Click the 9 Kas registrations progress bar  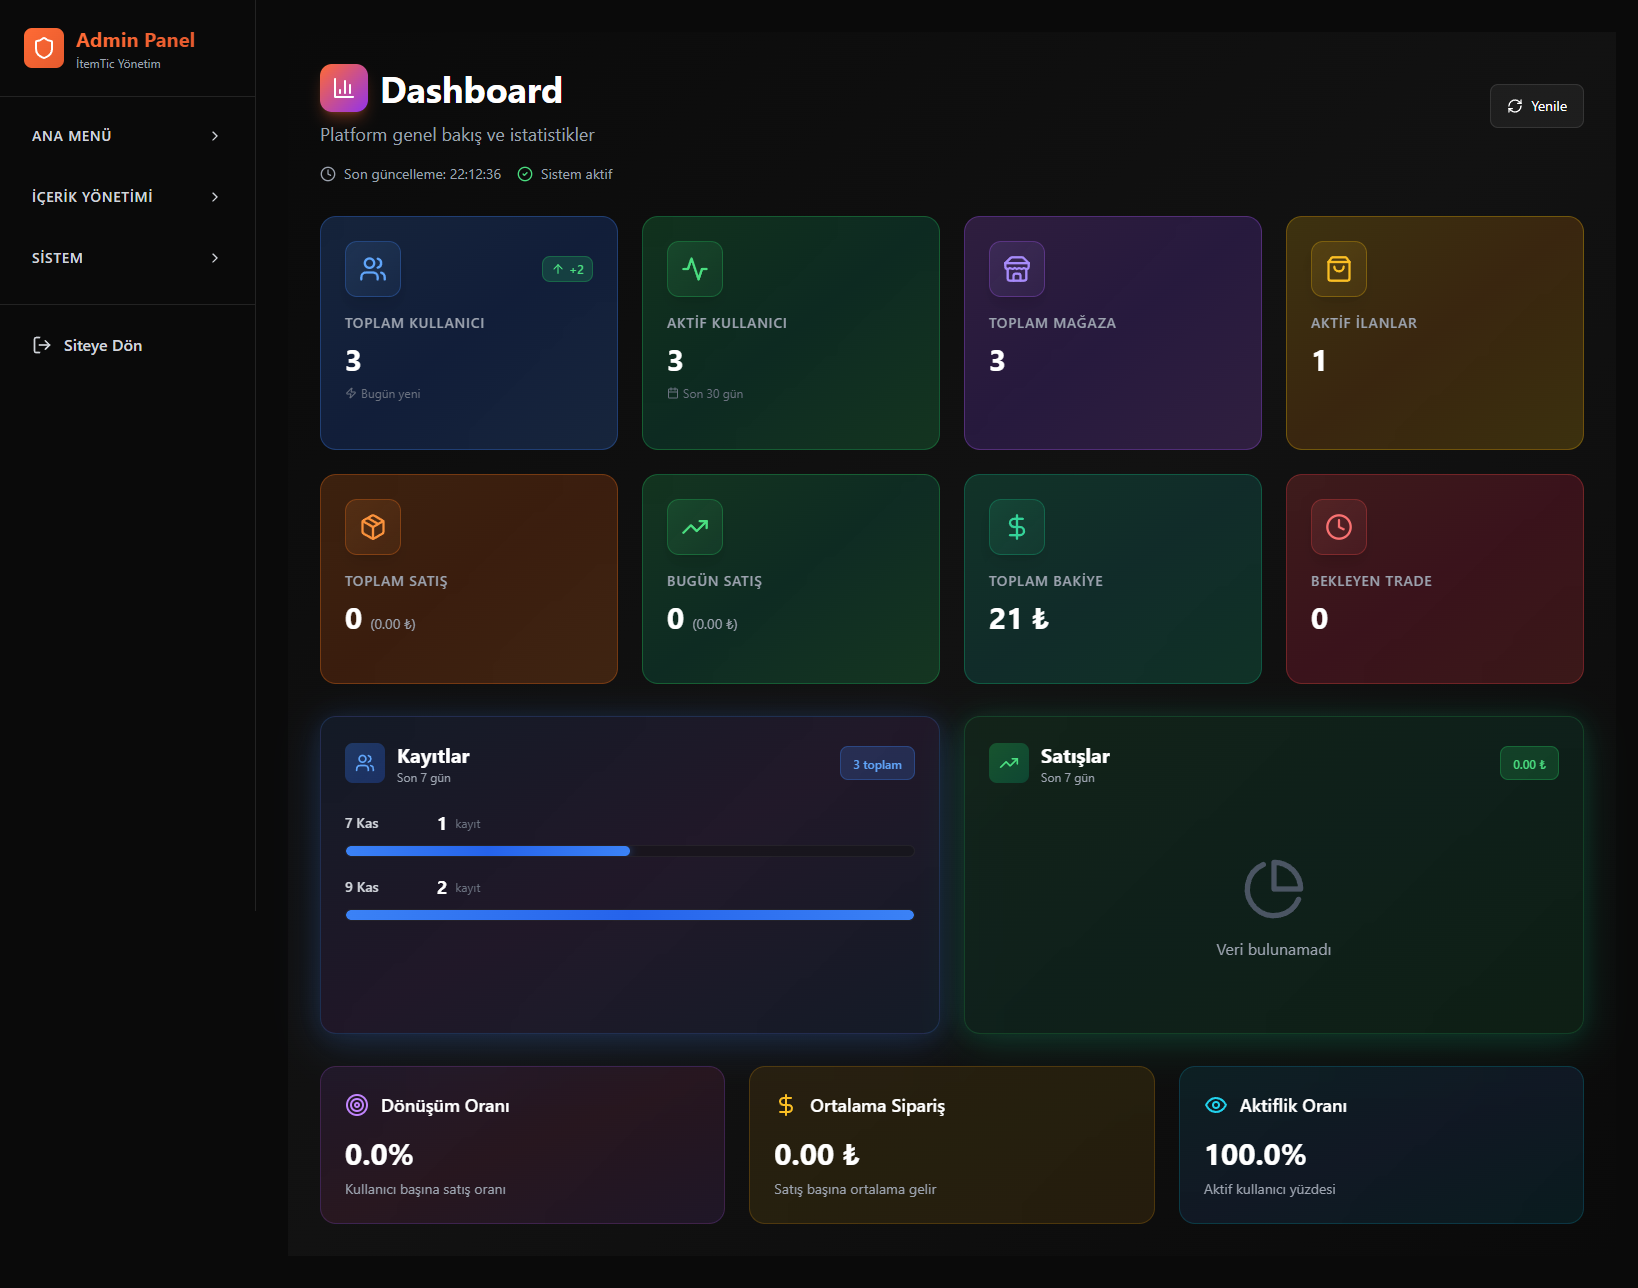629,915
